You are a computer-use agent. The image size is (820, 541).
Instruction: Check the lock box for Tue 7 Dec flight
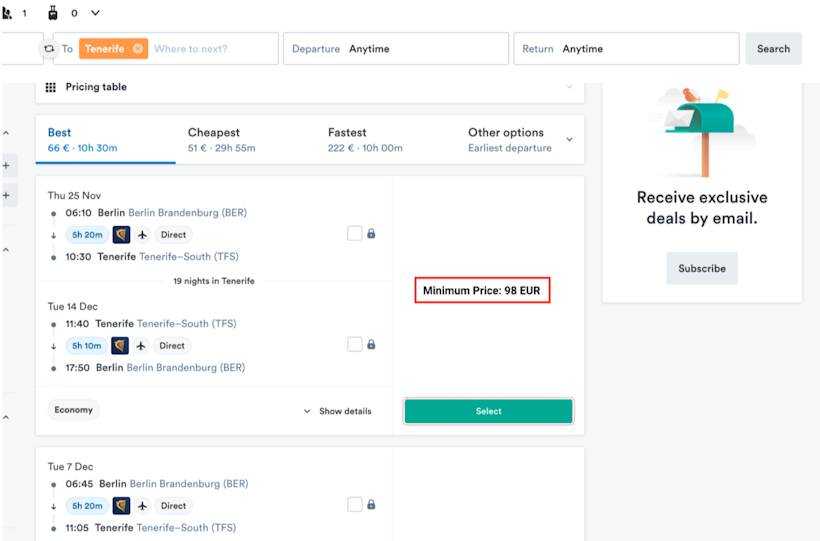click(x=354, y=505)
